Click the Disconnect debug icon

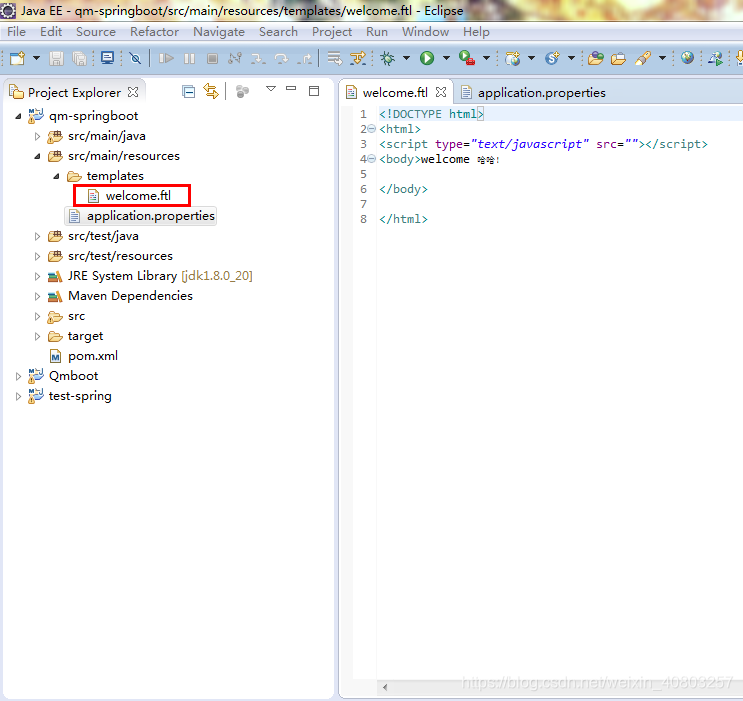(235, 58)
